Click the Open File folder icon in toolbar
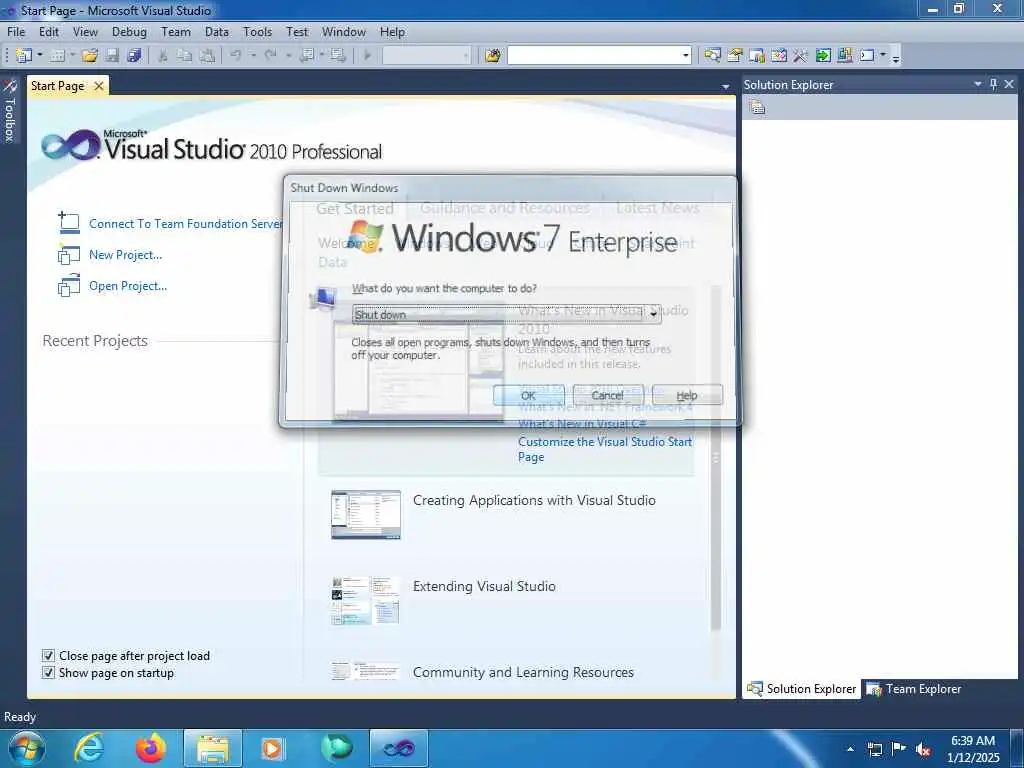Image resolution: width=1024 pixels, height=768 pixels. [90, 56]
